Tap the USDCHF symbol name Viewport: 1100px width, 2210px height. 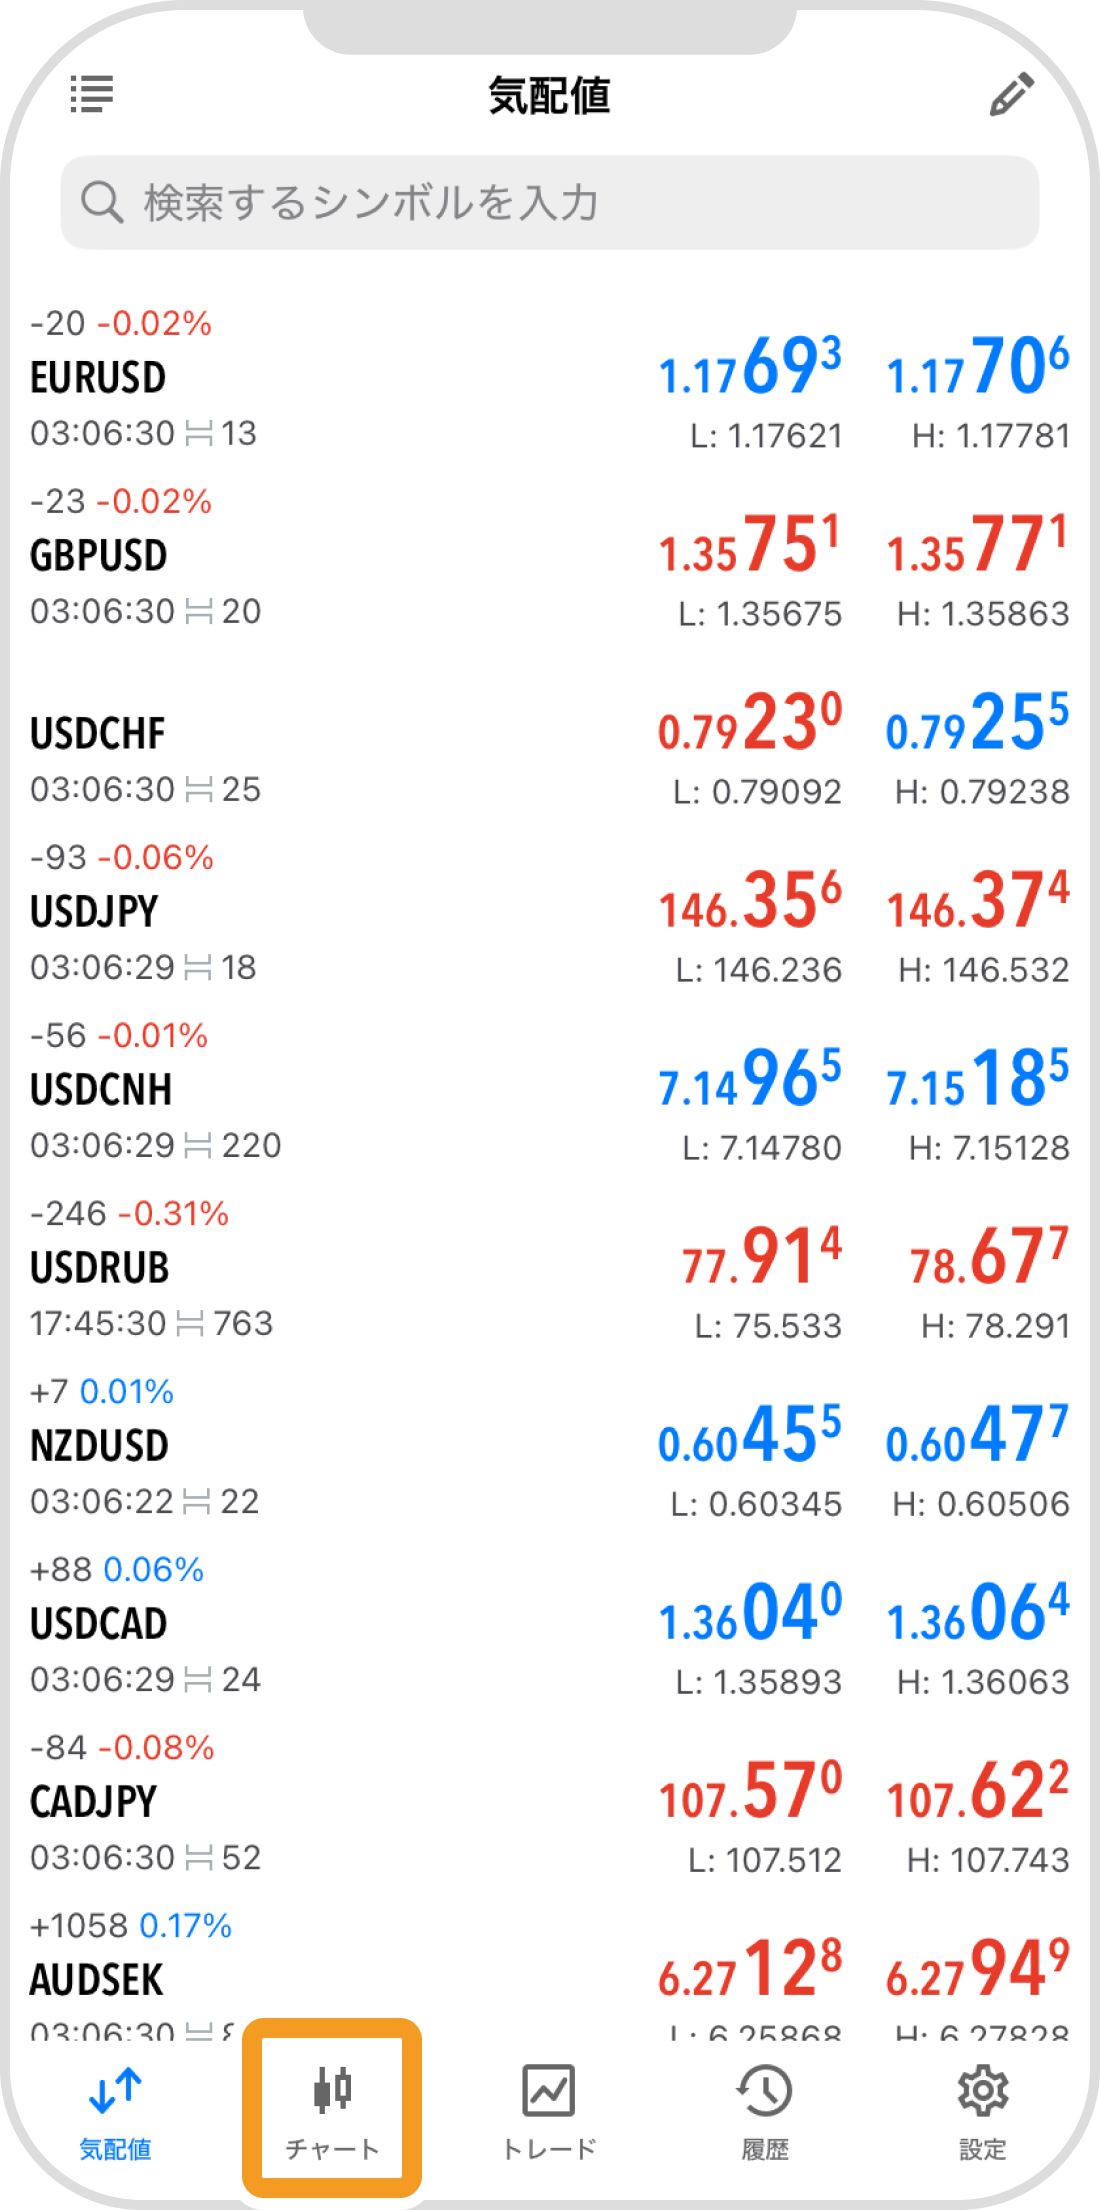[98, 734]
